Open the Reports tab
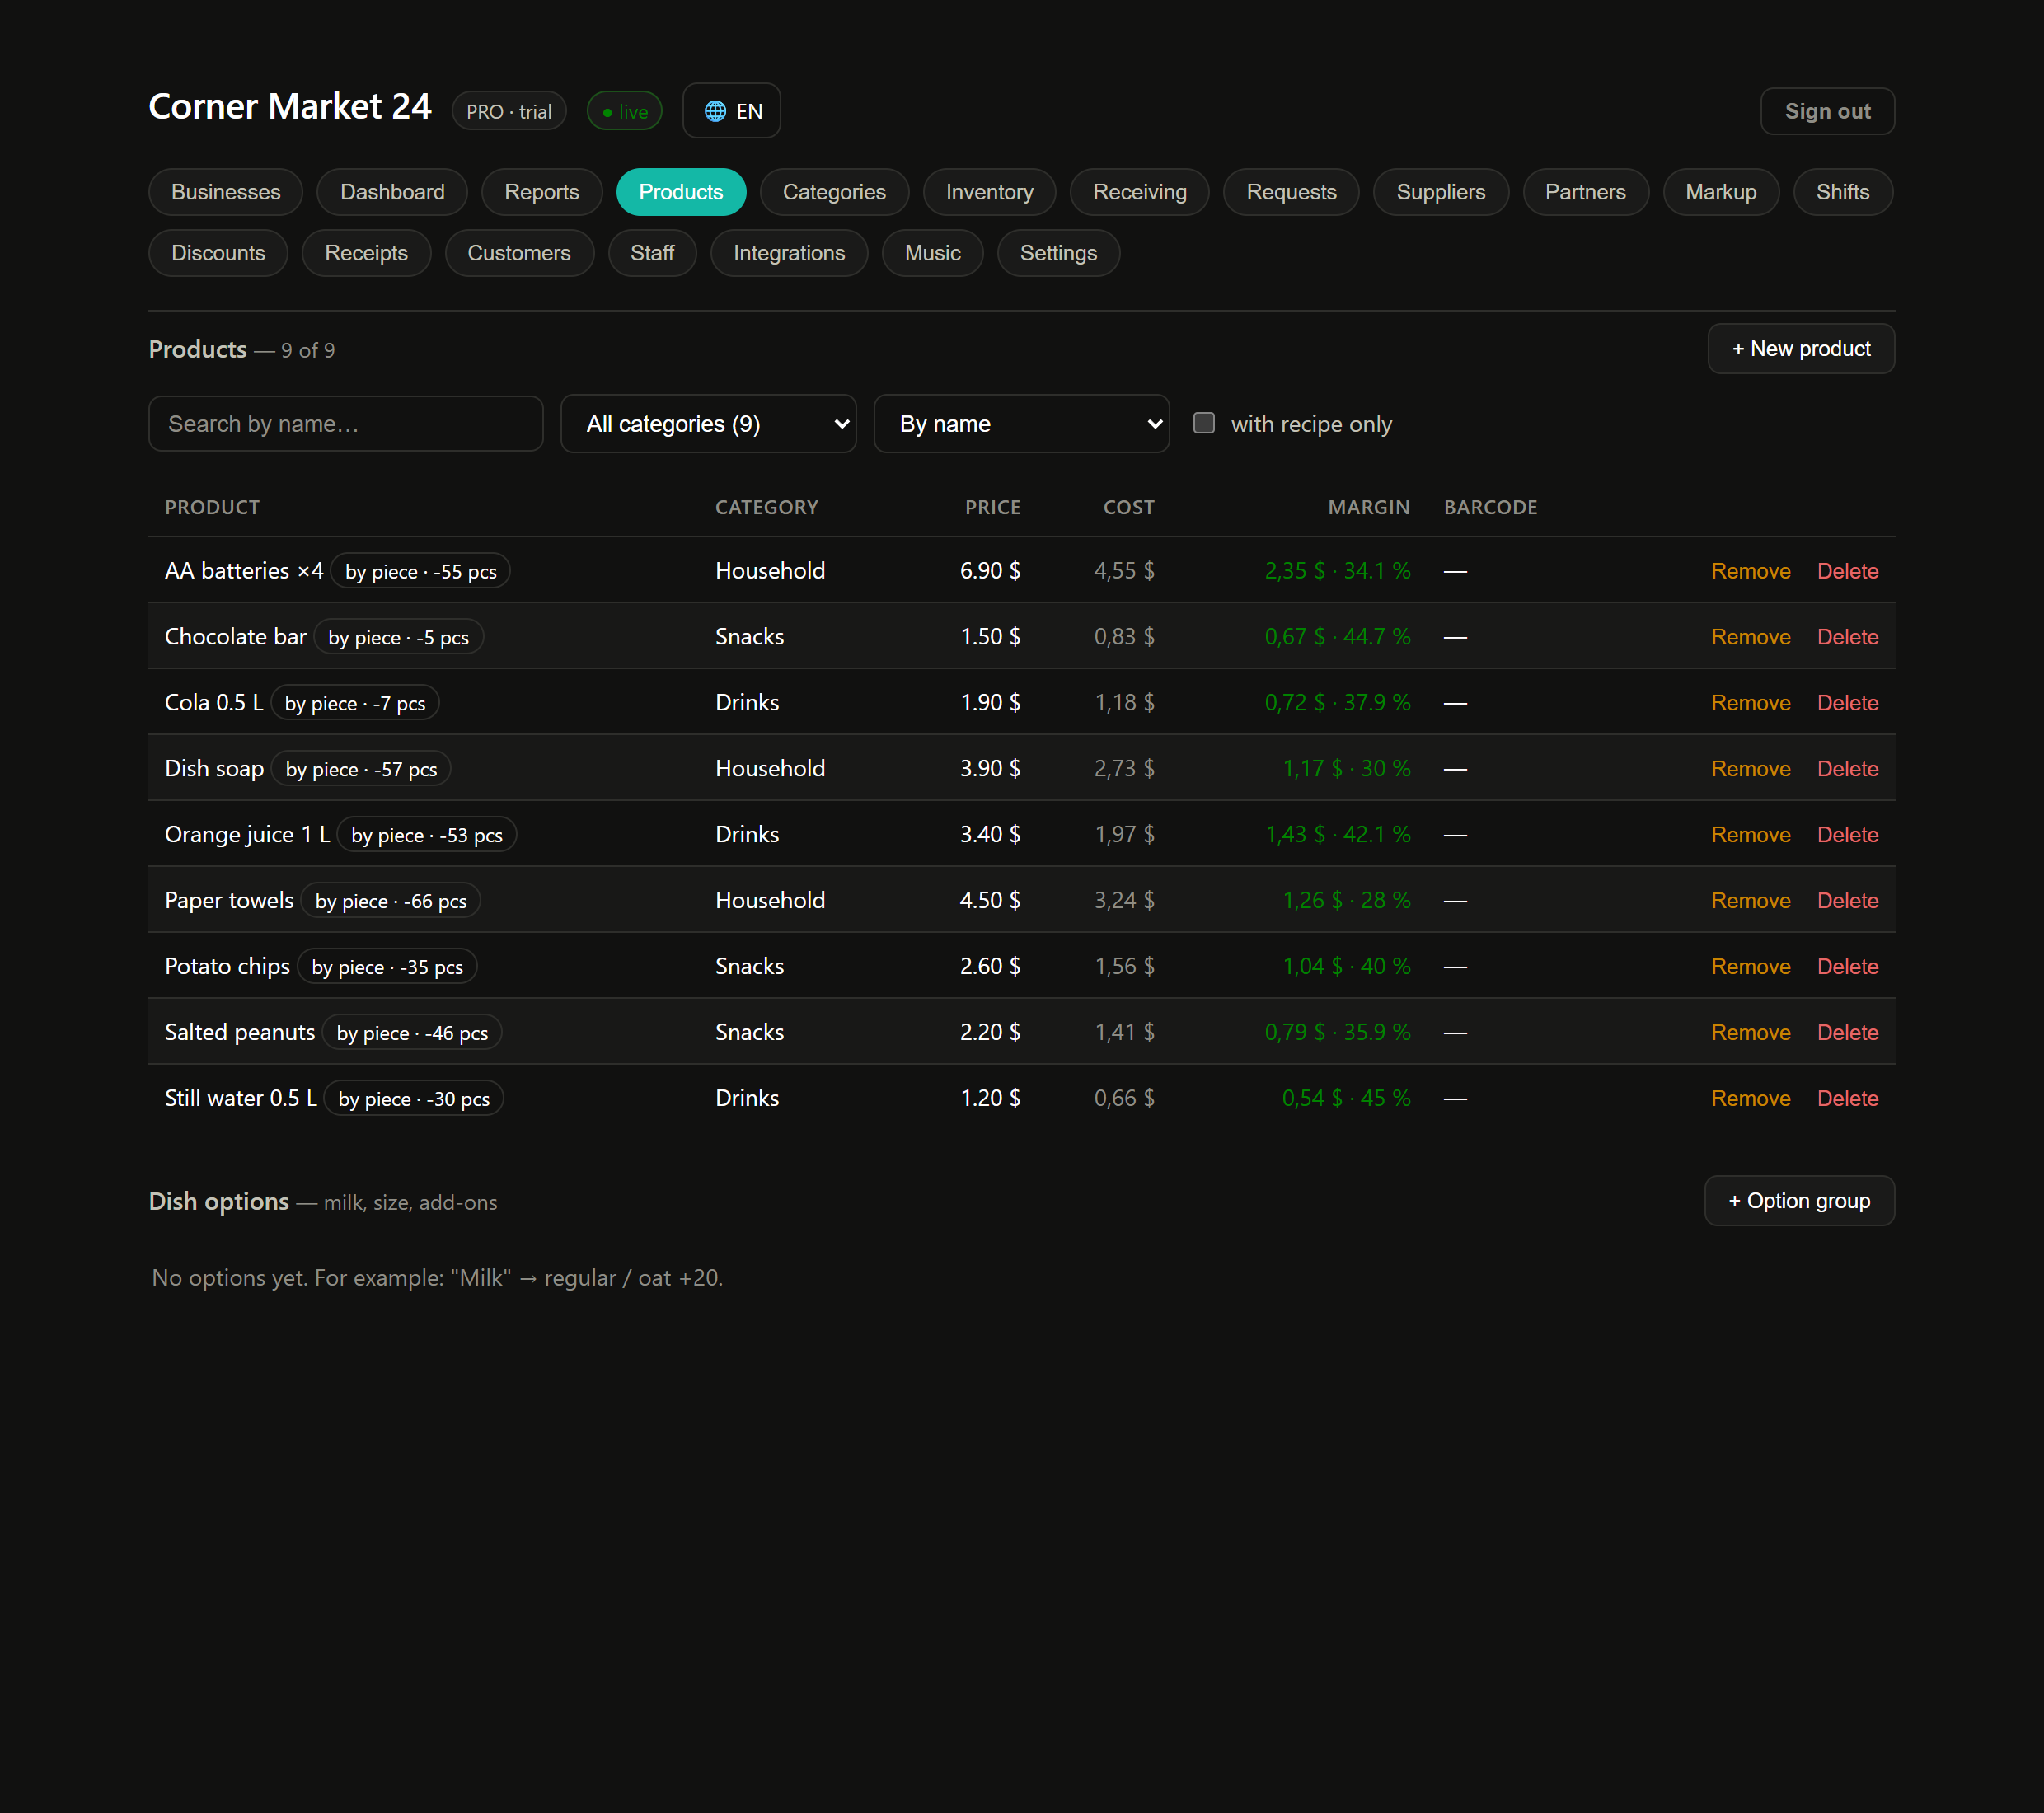 [542, 192]
